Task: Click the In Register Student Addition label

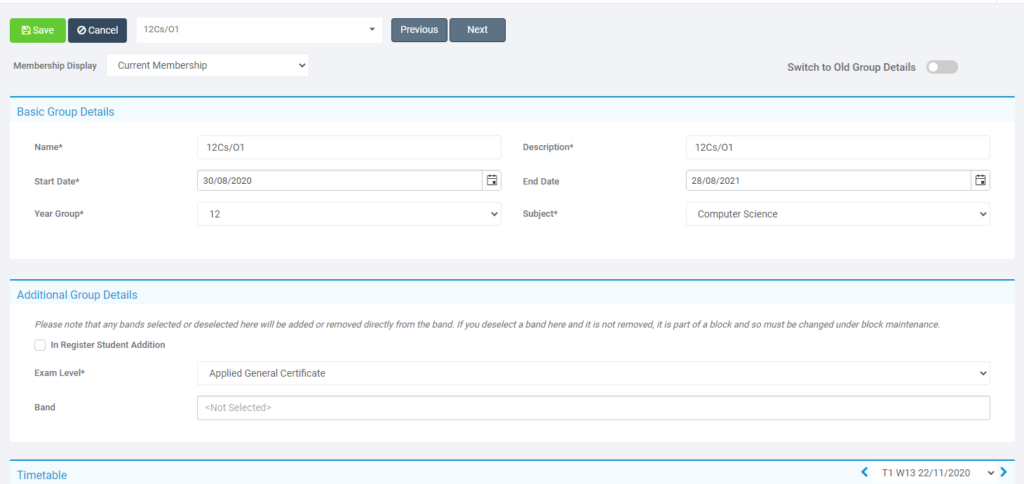Action: [108, 345]
